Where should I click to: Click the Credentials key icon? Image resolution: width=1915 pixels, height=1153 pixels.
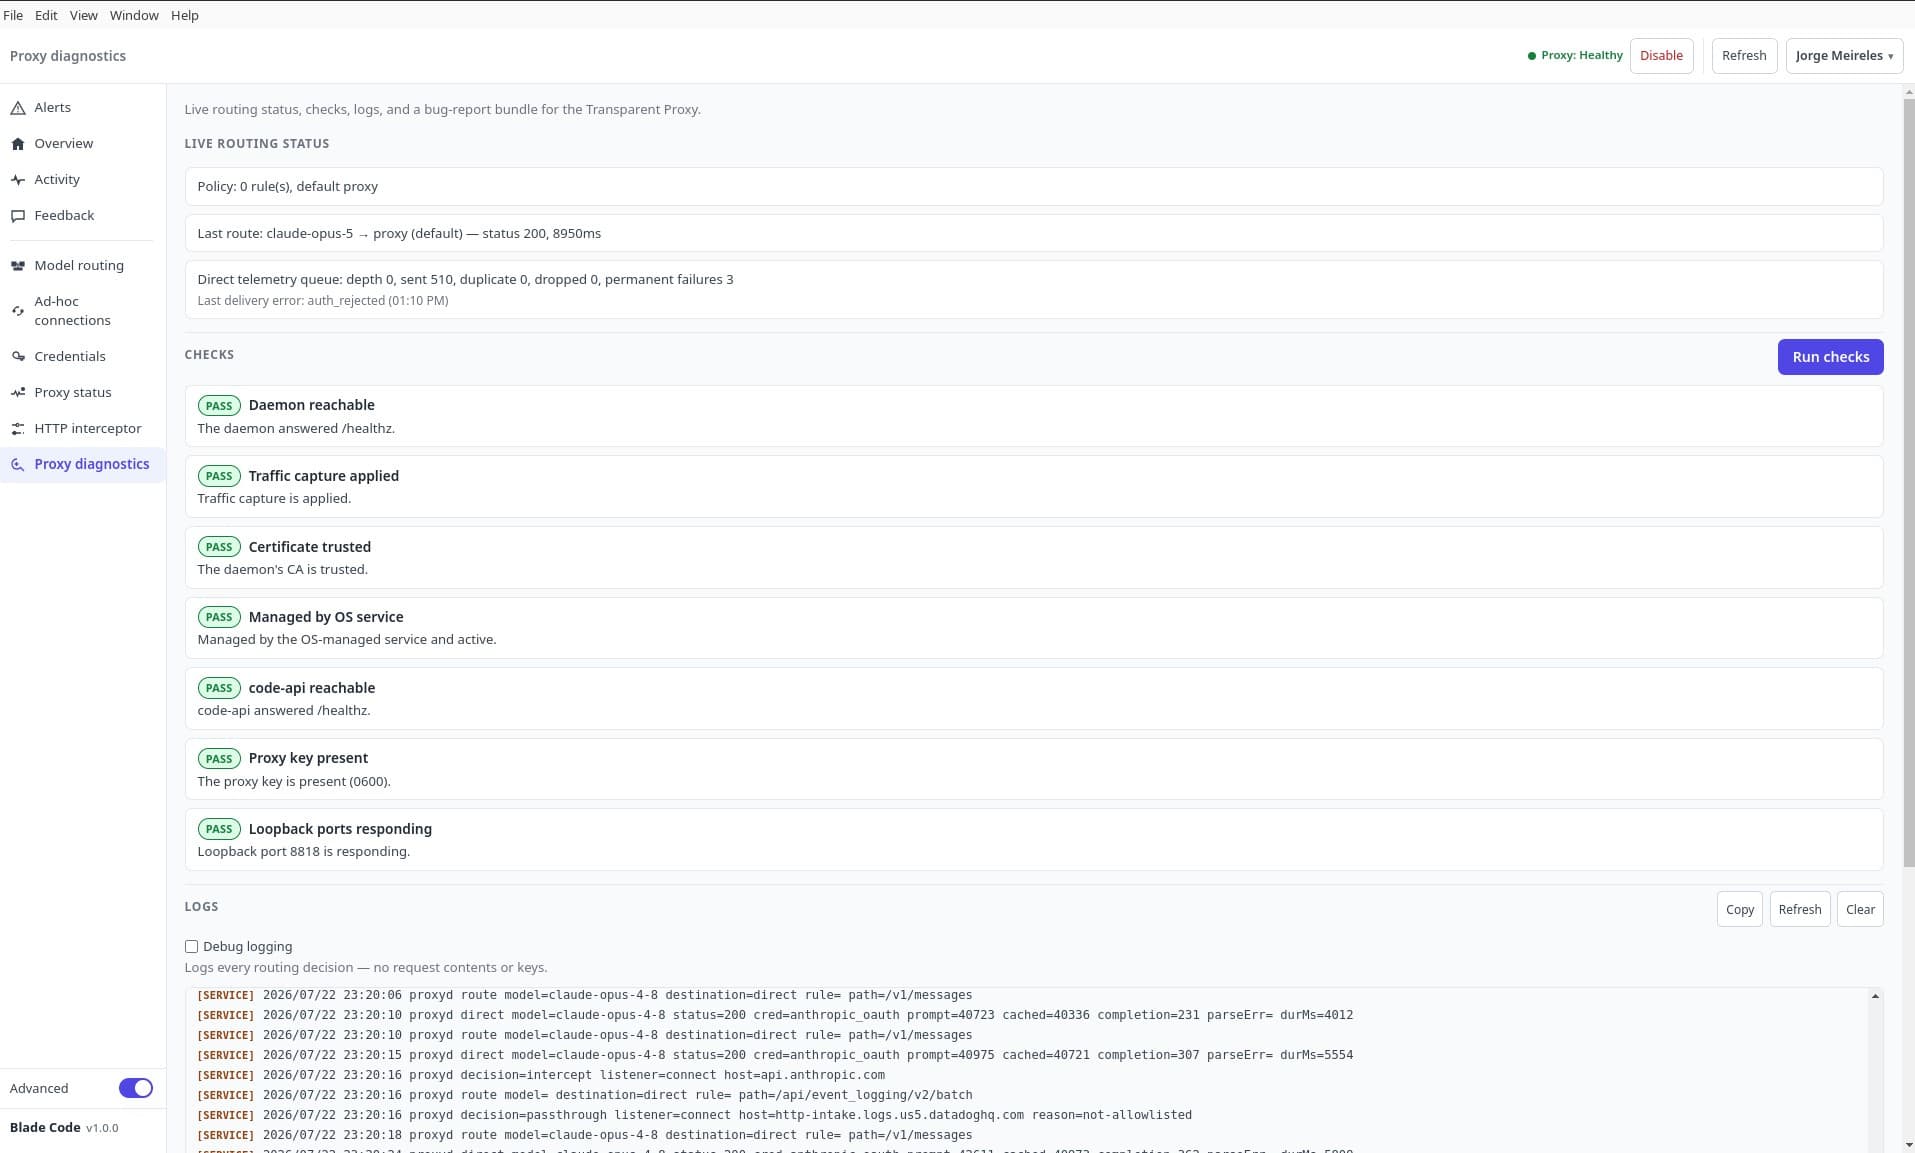tap(18, 357)
